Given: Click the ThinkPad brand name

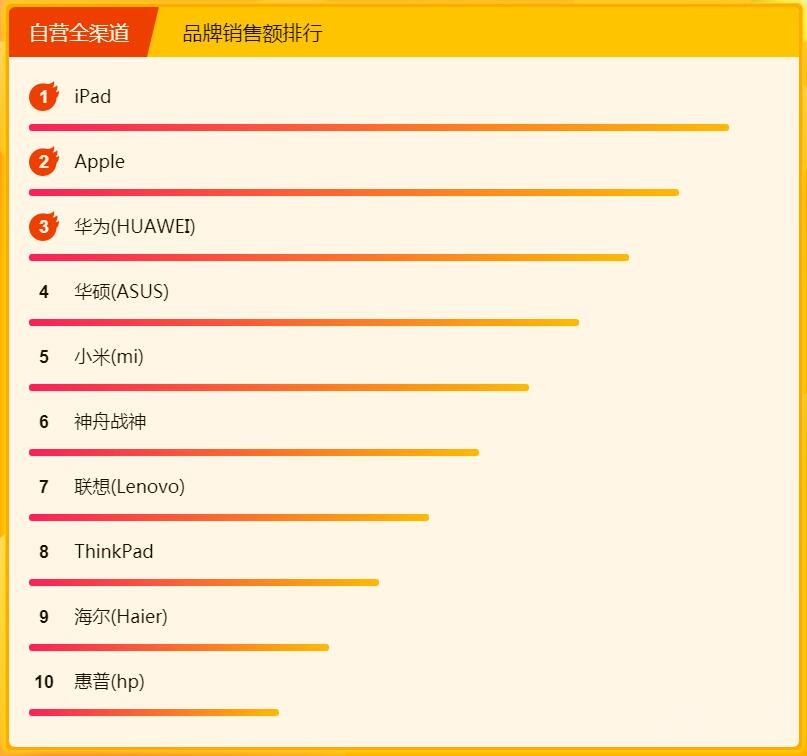Looking at the screenshot, I should click(114, 552).
